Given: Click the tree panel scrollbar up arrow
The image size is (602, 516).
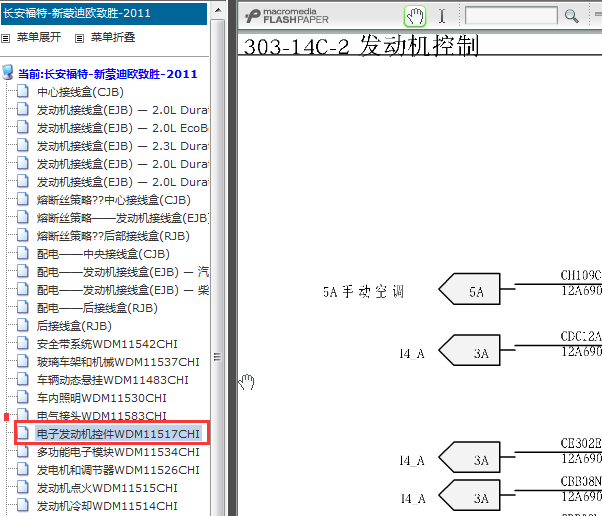Looking at the screenshot, I should (218, 10).
